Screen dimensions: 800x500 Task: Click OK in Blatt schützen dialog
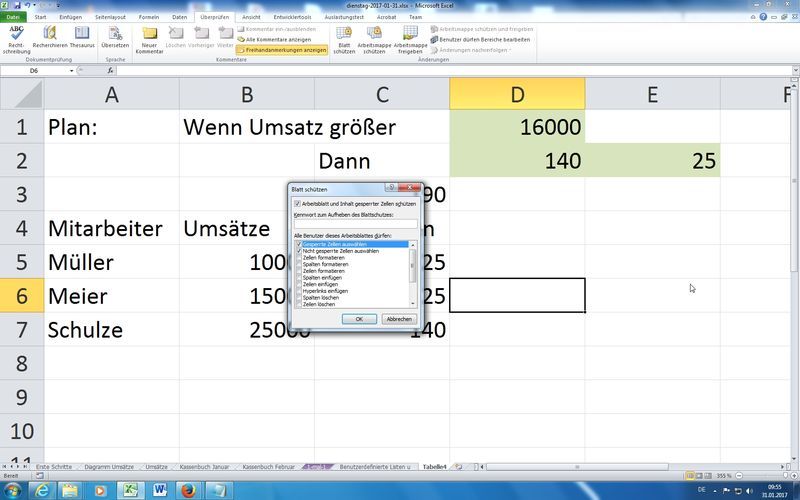(359, 319)
